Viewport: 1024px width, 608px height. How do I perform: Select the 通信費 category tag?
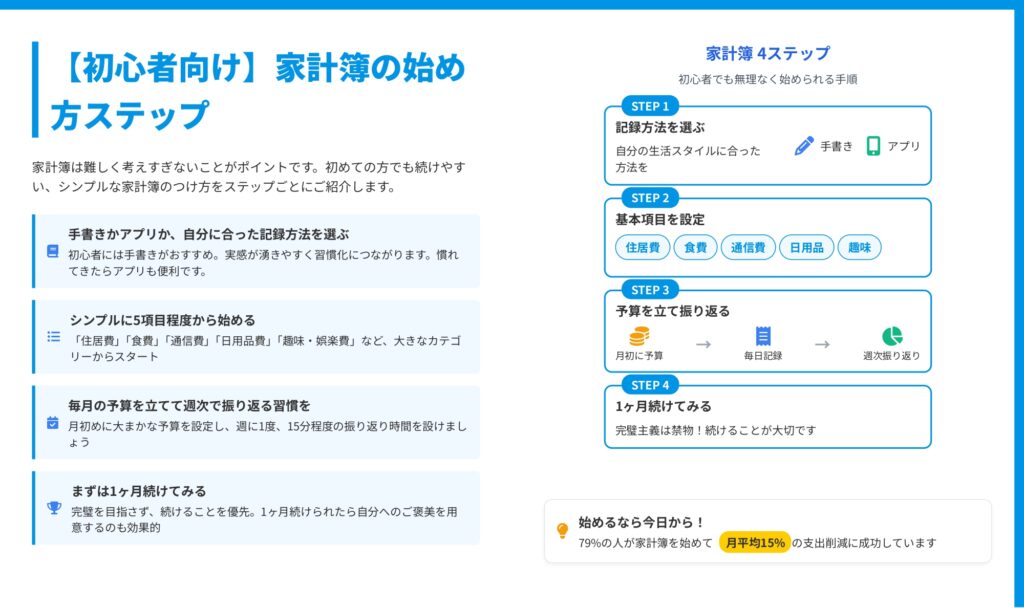748,247
